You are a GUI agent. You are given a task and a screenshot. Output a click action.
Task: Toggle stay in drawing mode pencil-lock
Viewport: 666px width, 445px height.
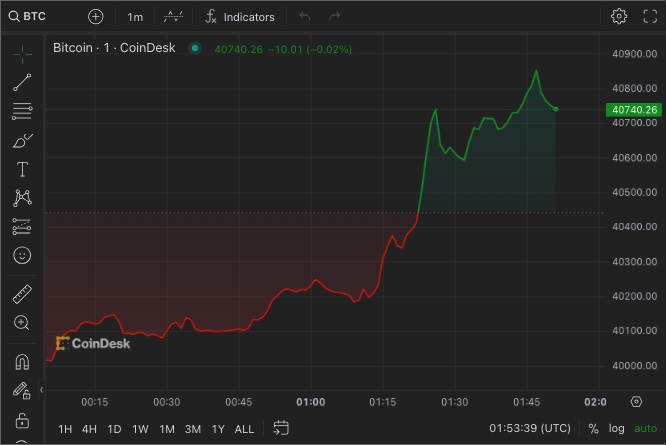[x=21, y=390]
